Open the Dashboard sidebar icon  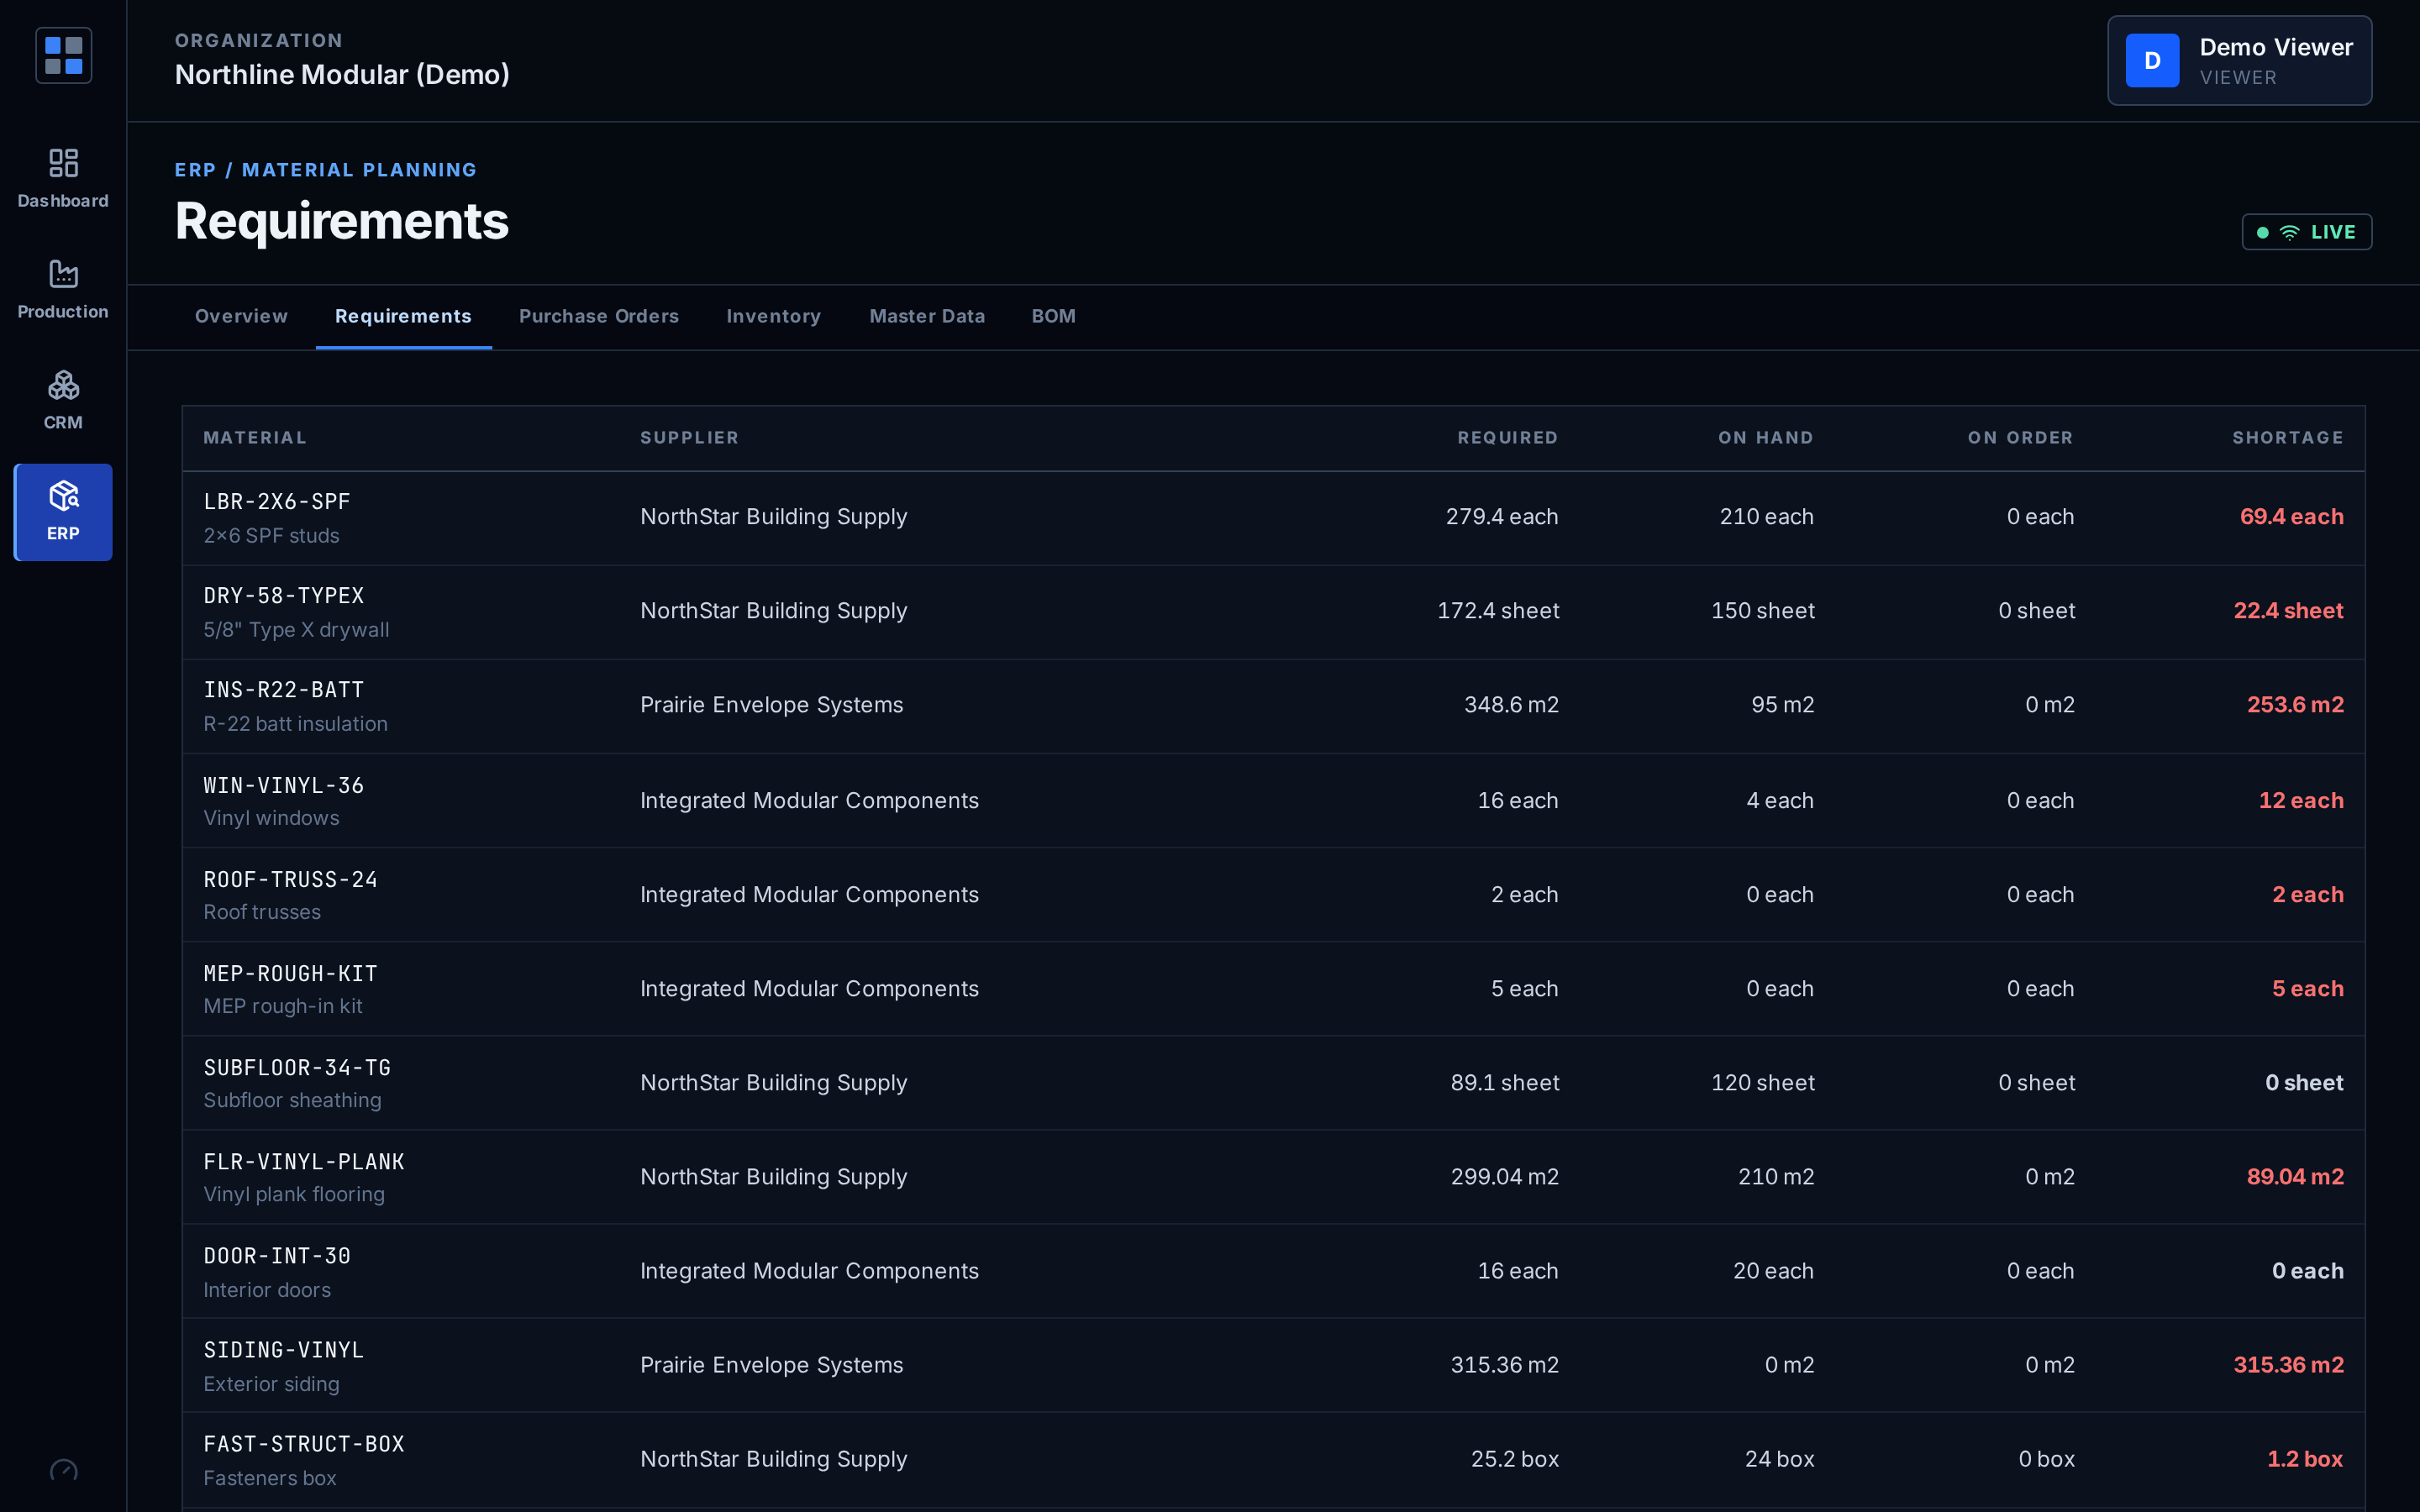pos(63,163)
